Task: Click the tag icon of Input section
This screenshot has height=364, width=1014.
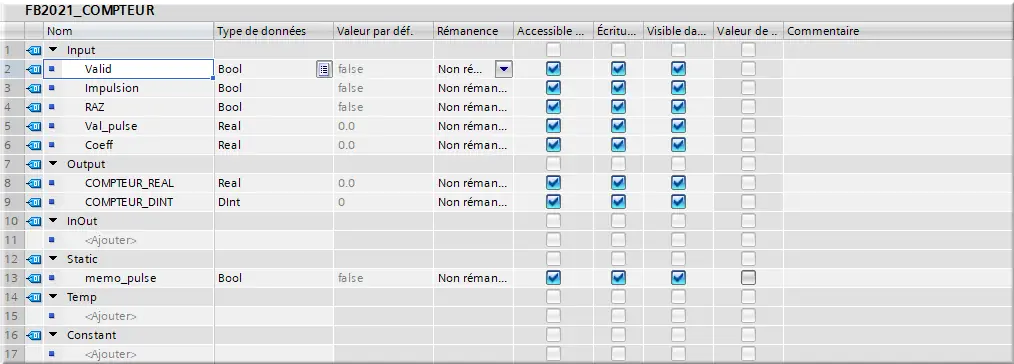Action: pyautogui.click(x=34, y=50)
